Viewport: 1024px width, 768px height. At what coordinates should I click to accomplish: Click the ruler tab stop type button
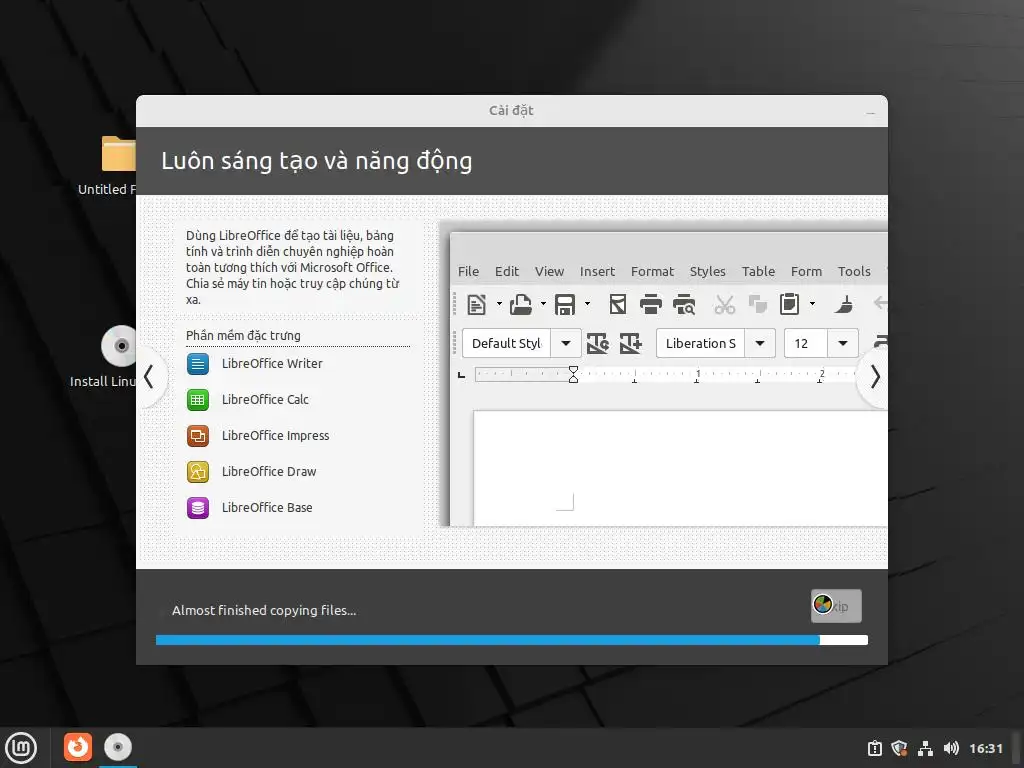pyautogui.click(x=462, y=375)
